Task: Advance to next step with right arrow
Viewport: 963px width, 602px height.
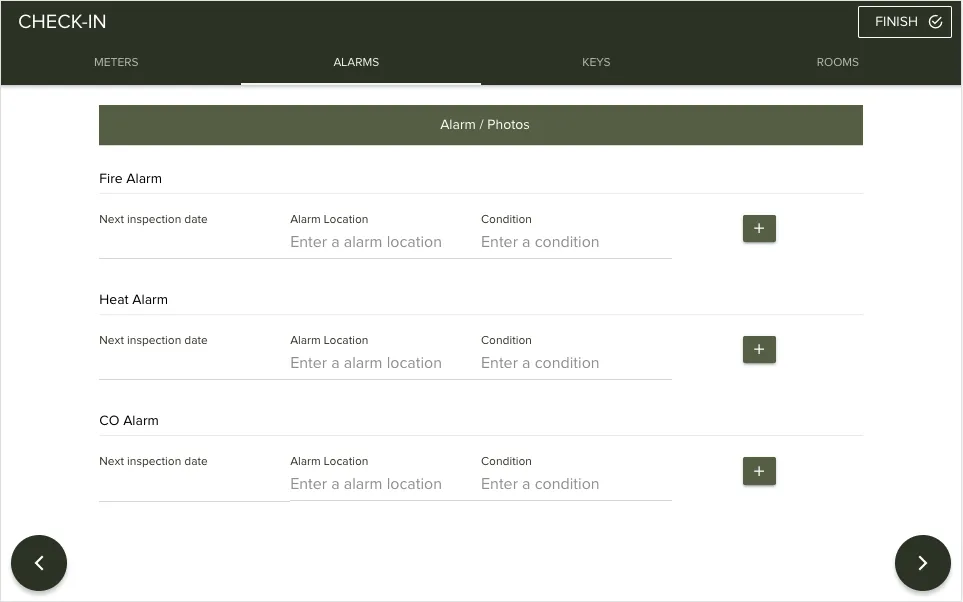Action: 922,563
